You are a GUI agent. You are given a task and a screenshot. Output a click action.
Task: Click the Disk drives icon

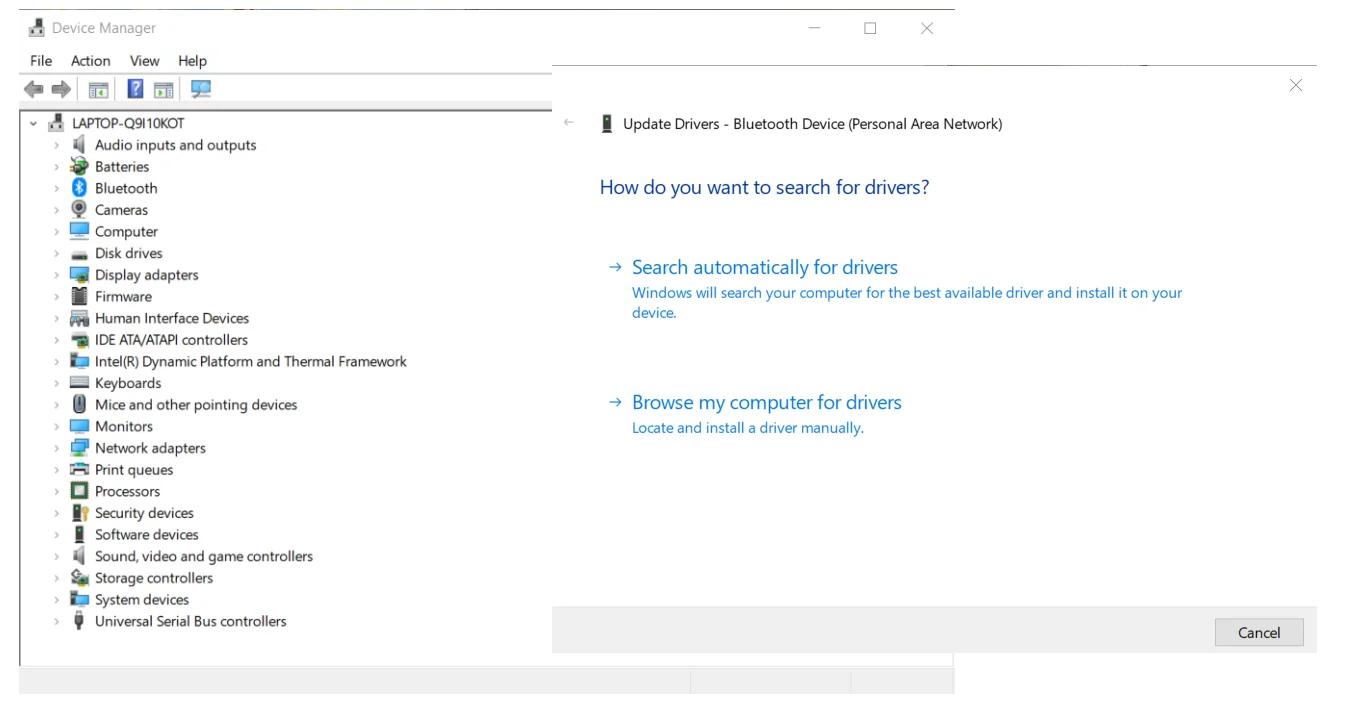(79, 254)
